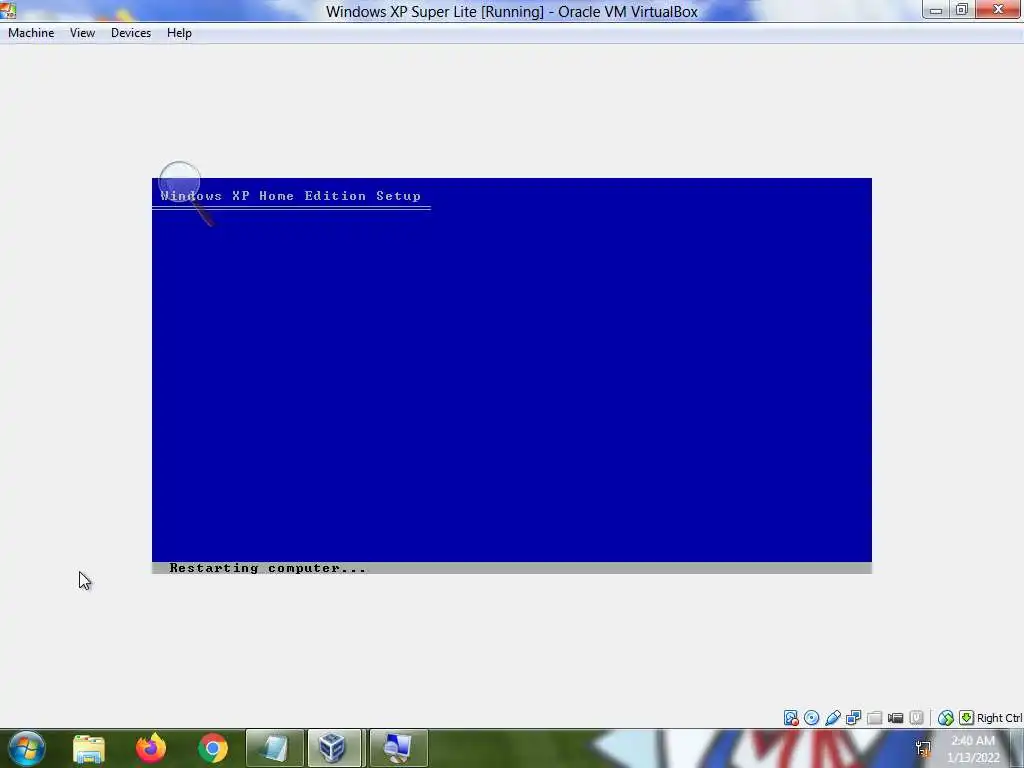Click the Right Ctrl host key label
Image resolution: width=1024 pixels, height=768 pixels.
[x=999, y=718]
